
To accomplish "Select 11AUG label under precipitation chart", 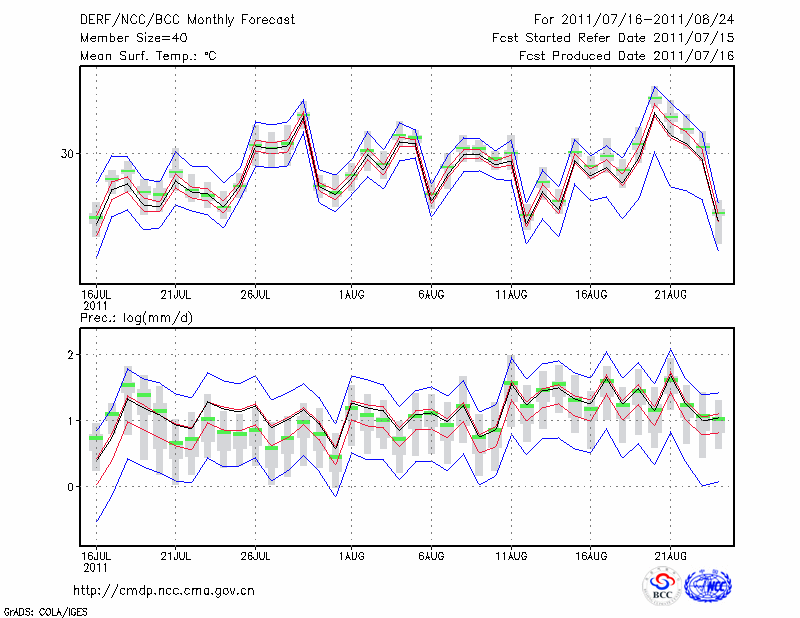I will 511,555.
